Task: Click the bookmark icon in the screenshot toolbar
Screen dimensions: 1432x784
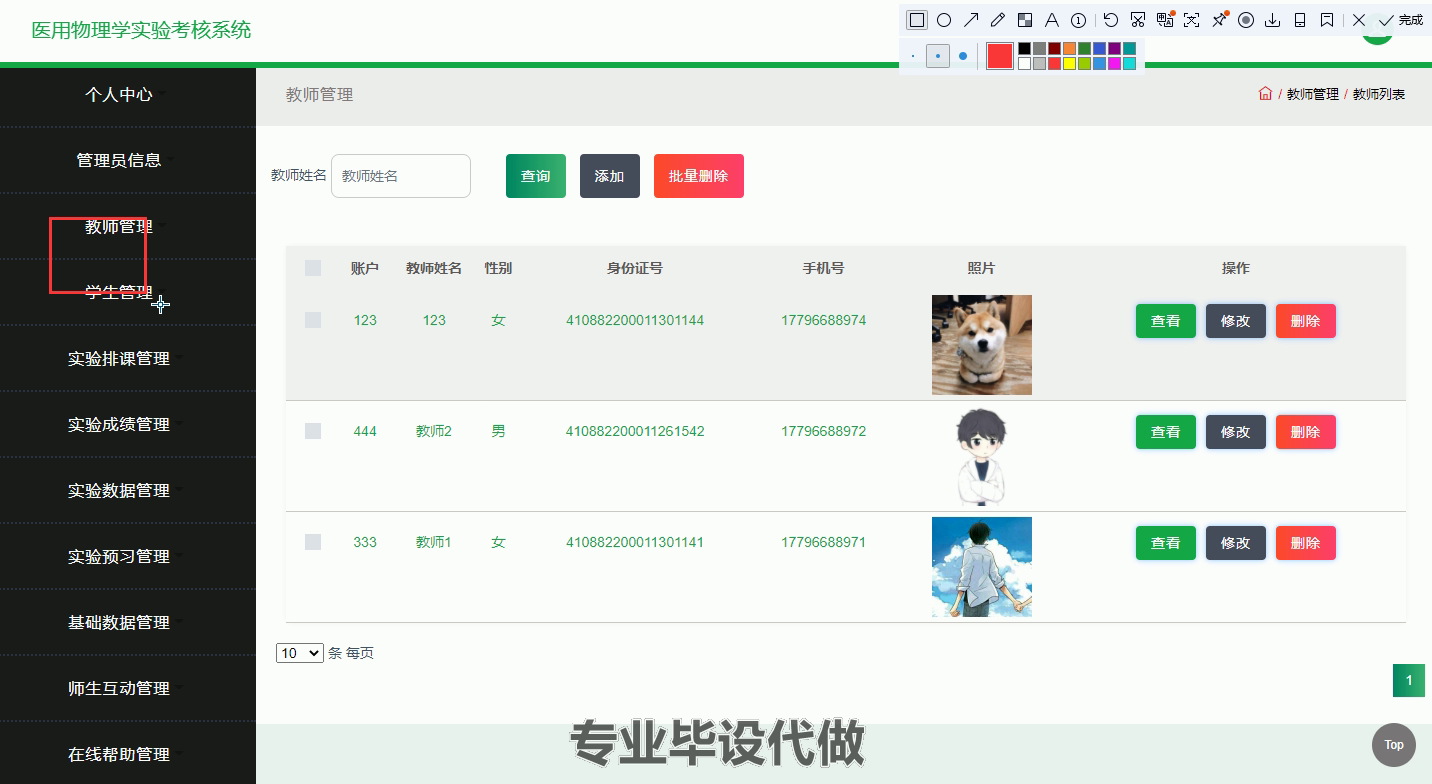Action: click(1327, 20)
